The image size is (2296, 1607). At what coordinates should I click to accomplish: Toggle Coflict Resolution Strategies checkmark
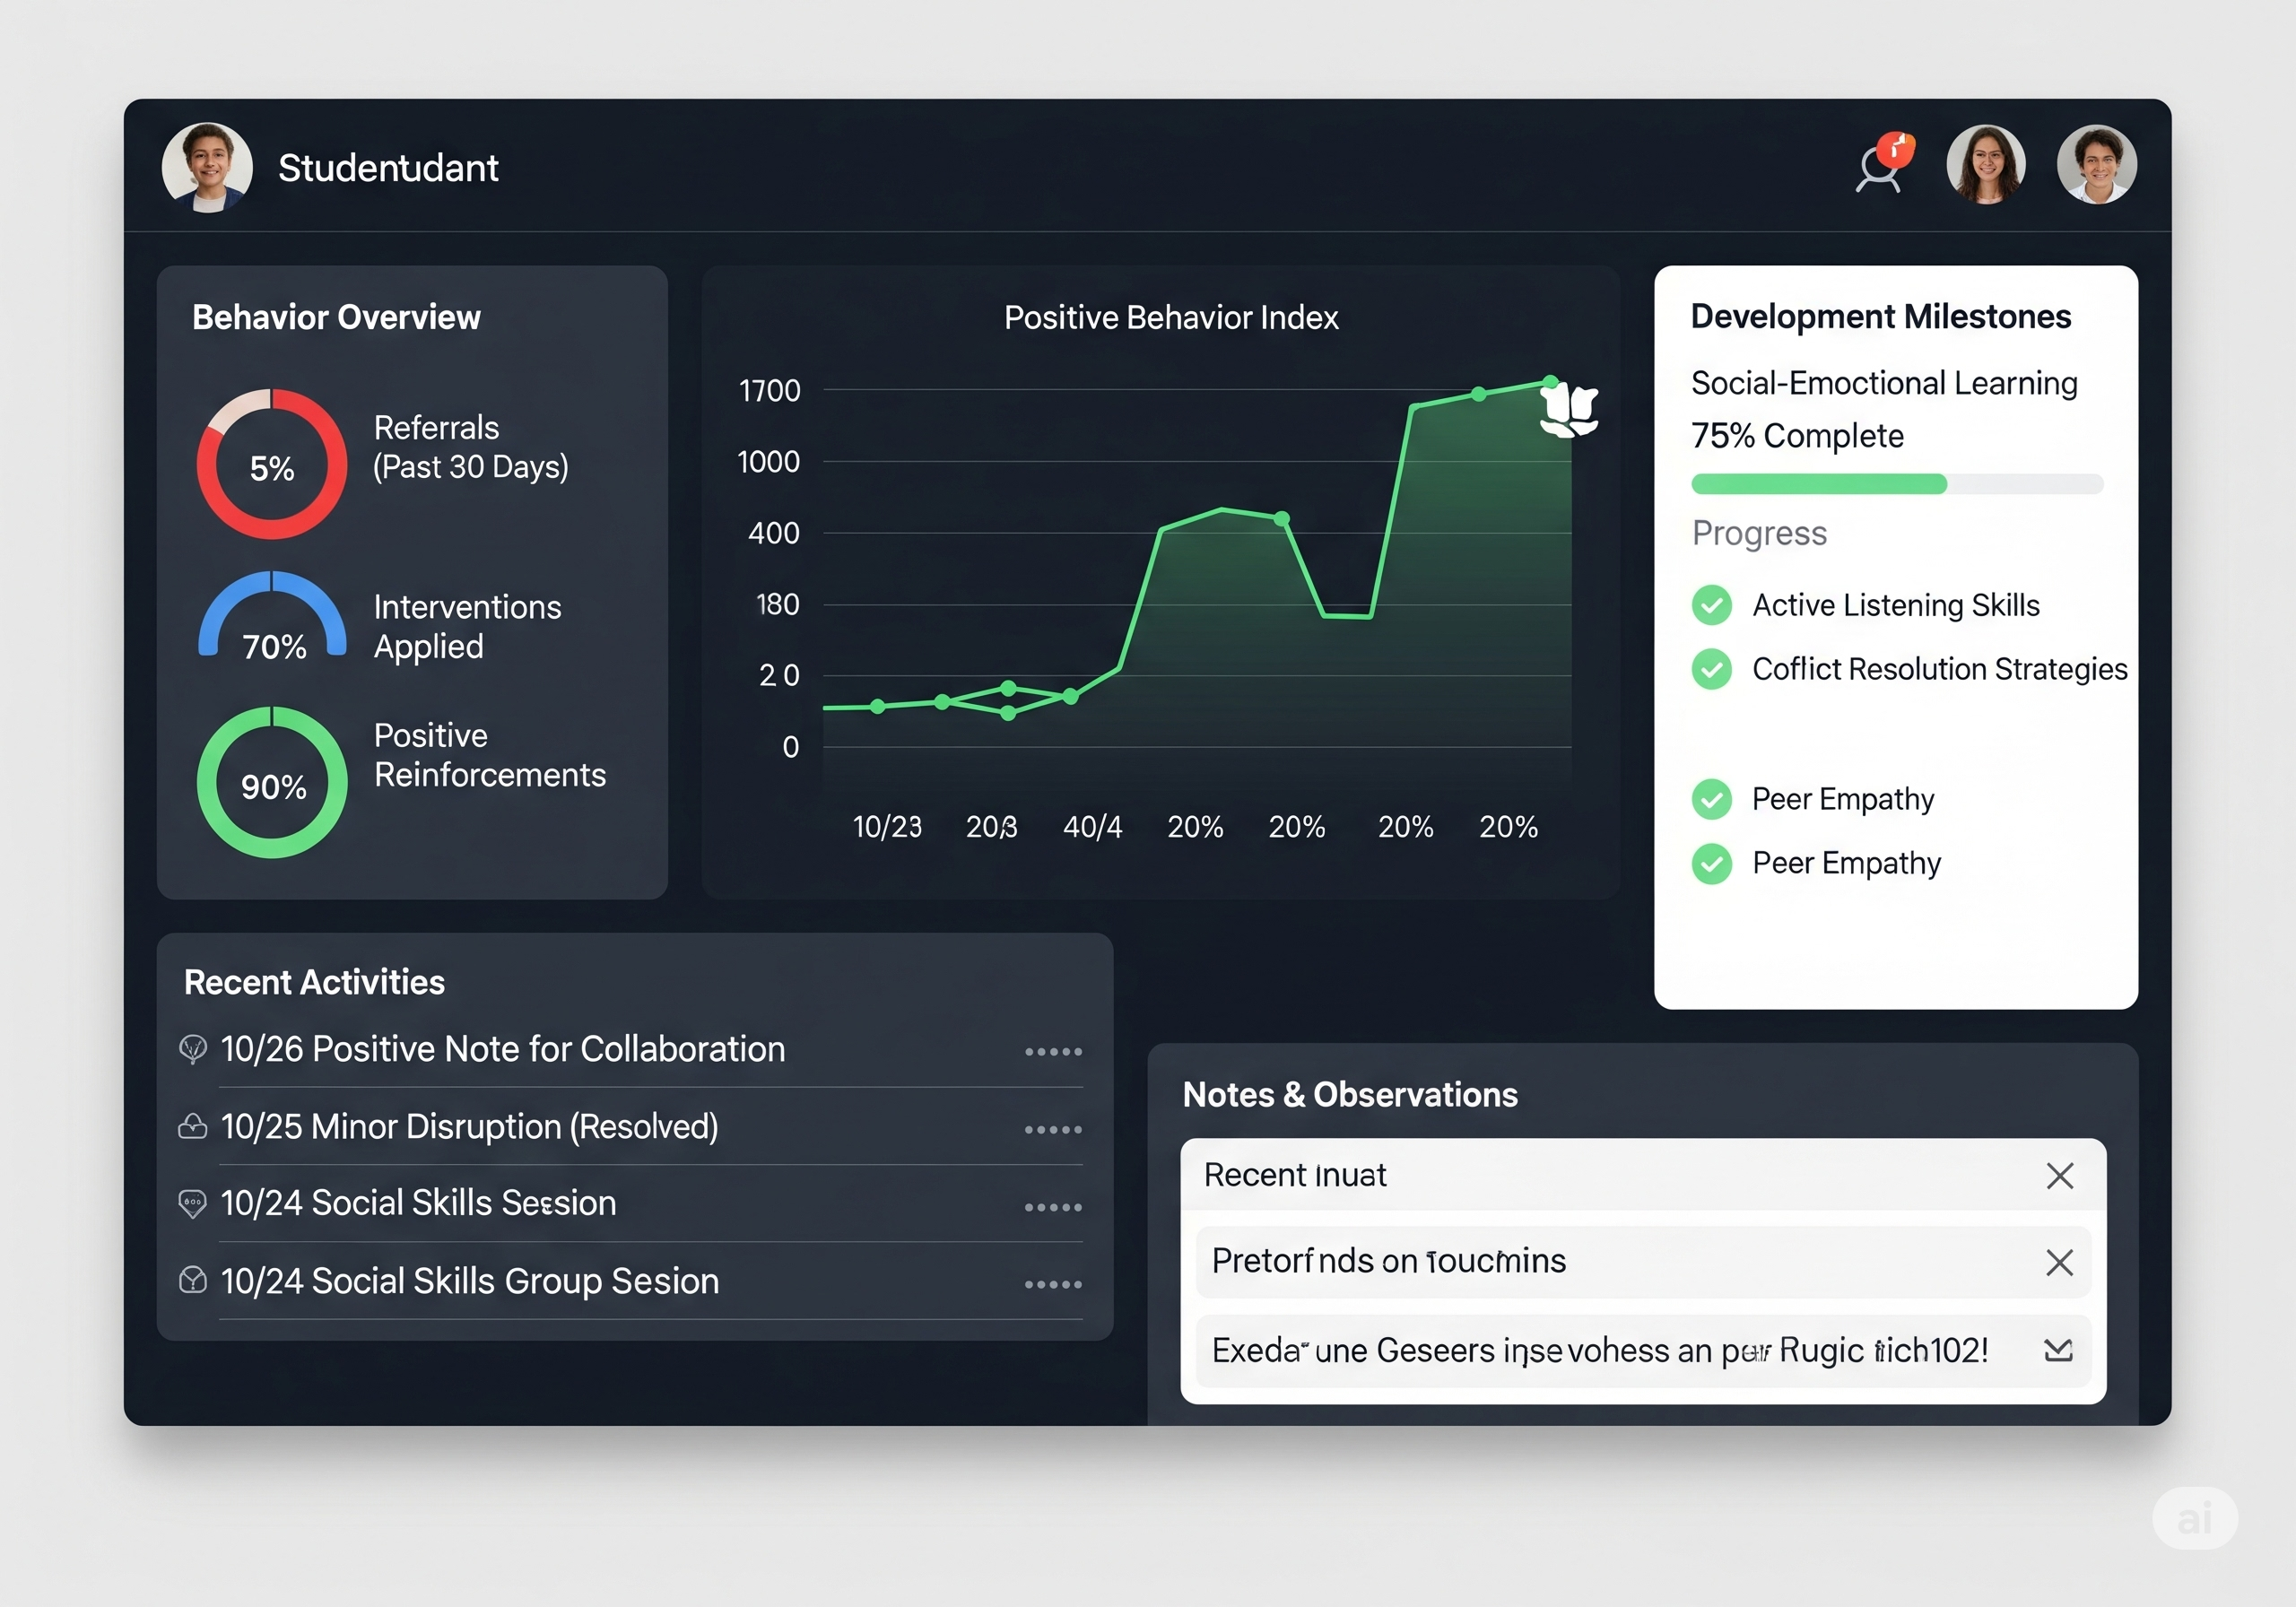point(1711,669)
